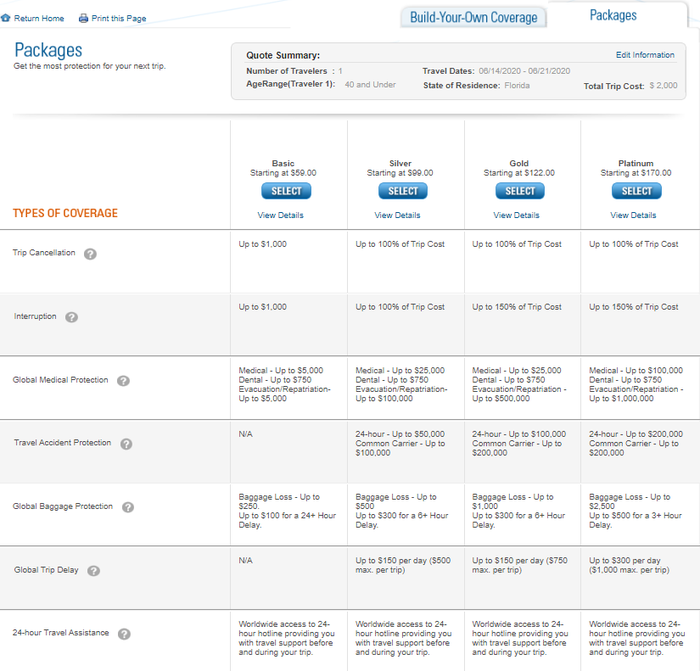Click the Return Home link text
Screen dimensions: 700x671
coord(39,18)
